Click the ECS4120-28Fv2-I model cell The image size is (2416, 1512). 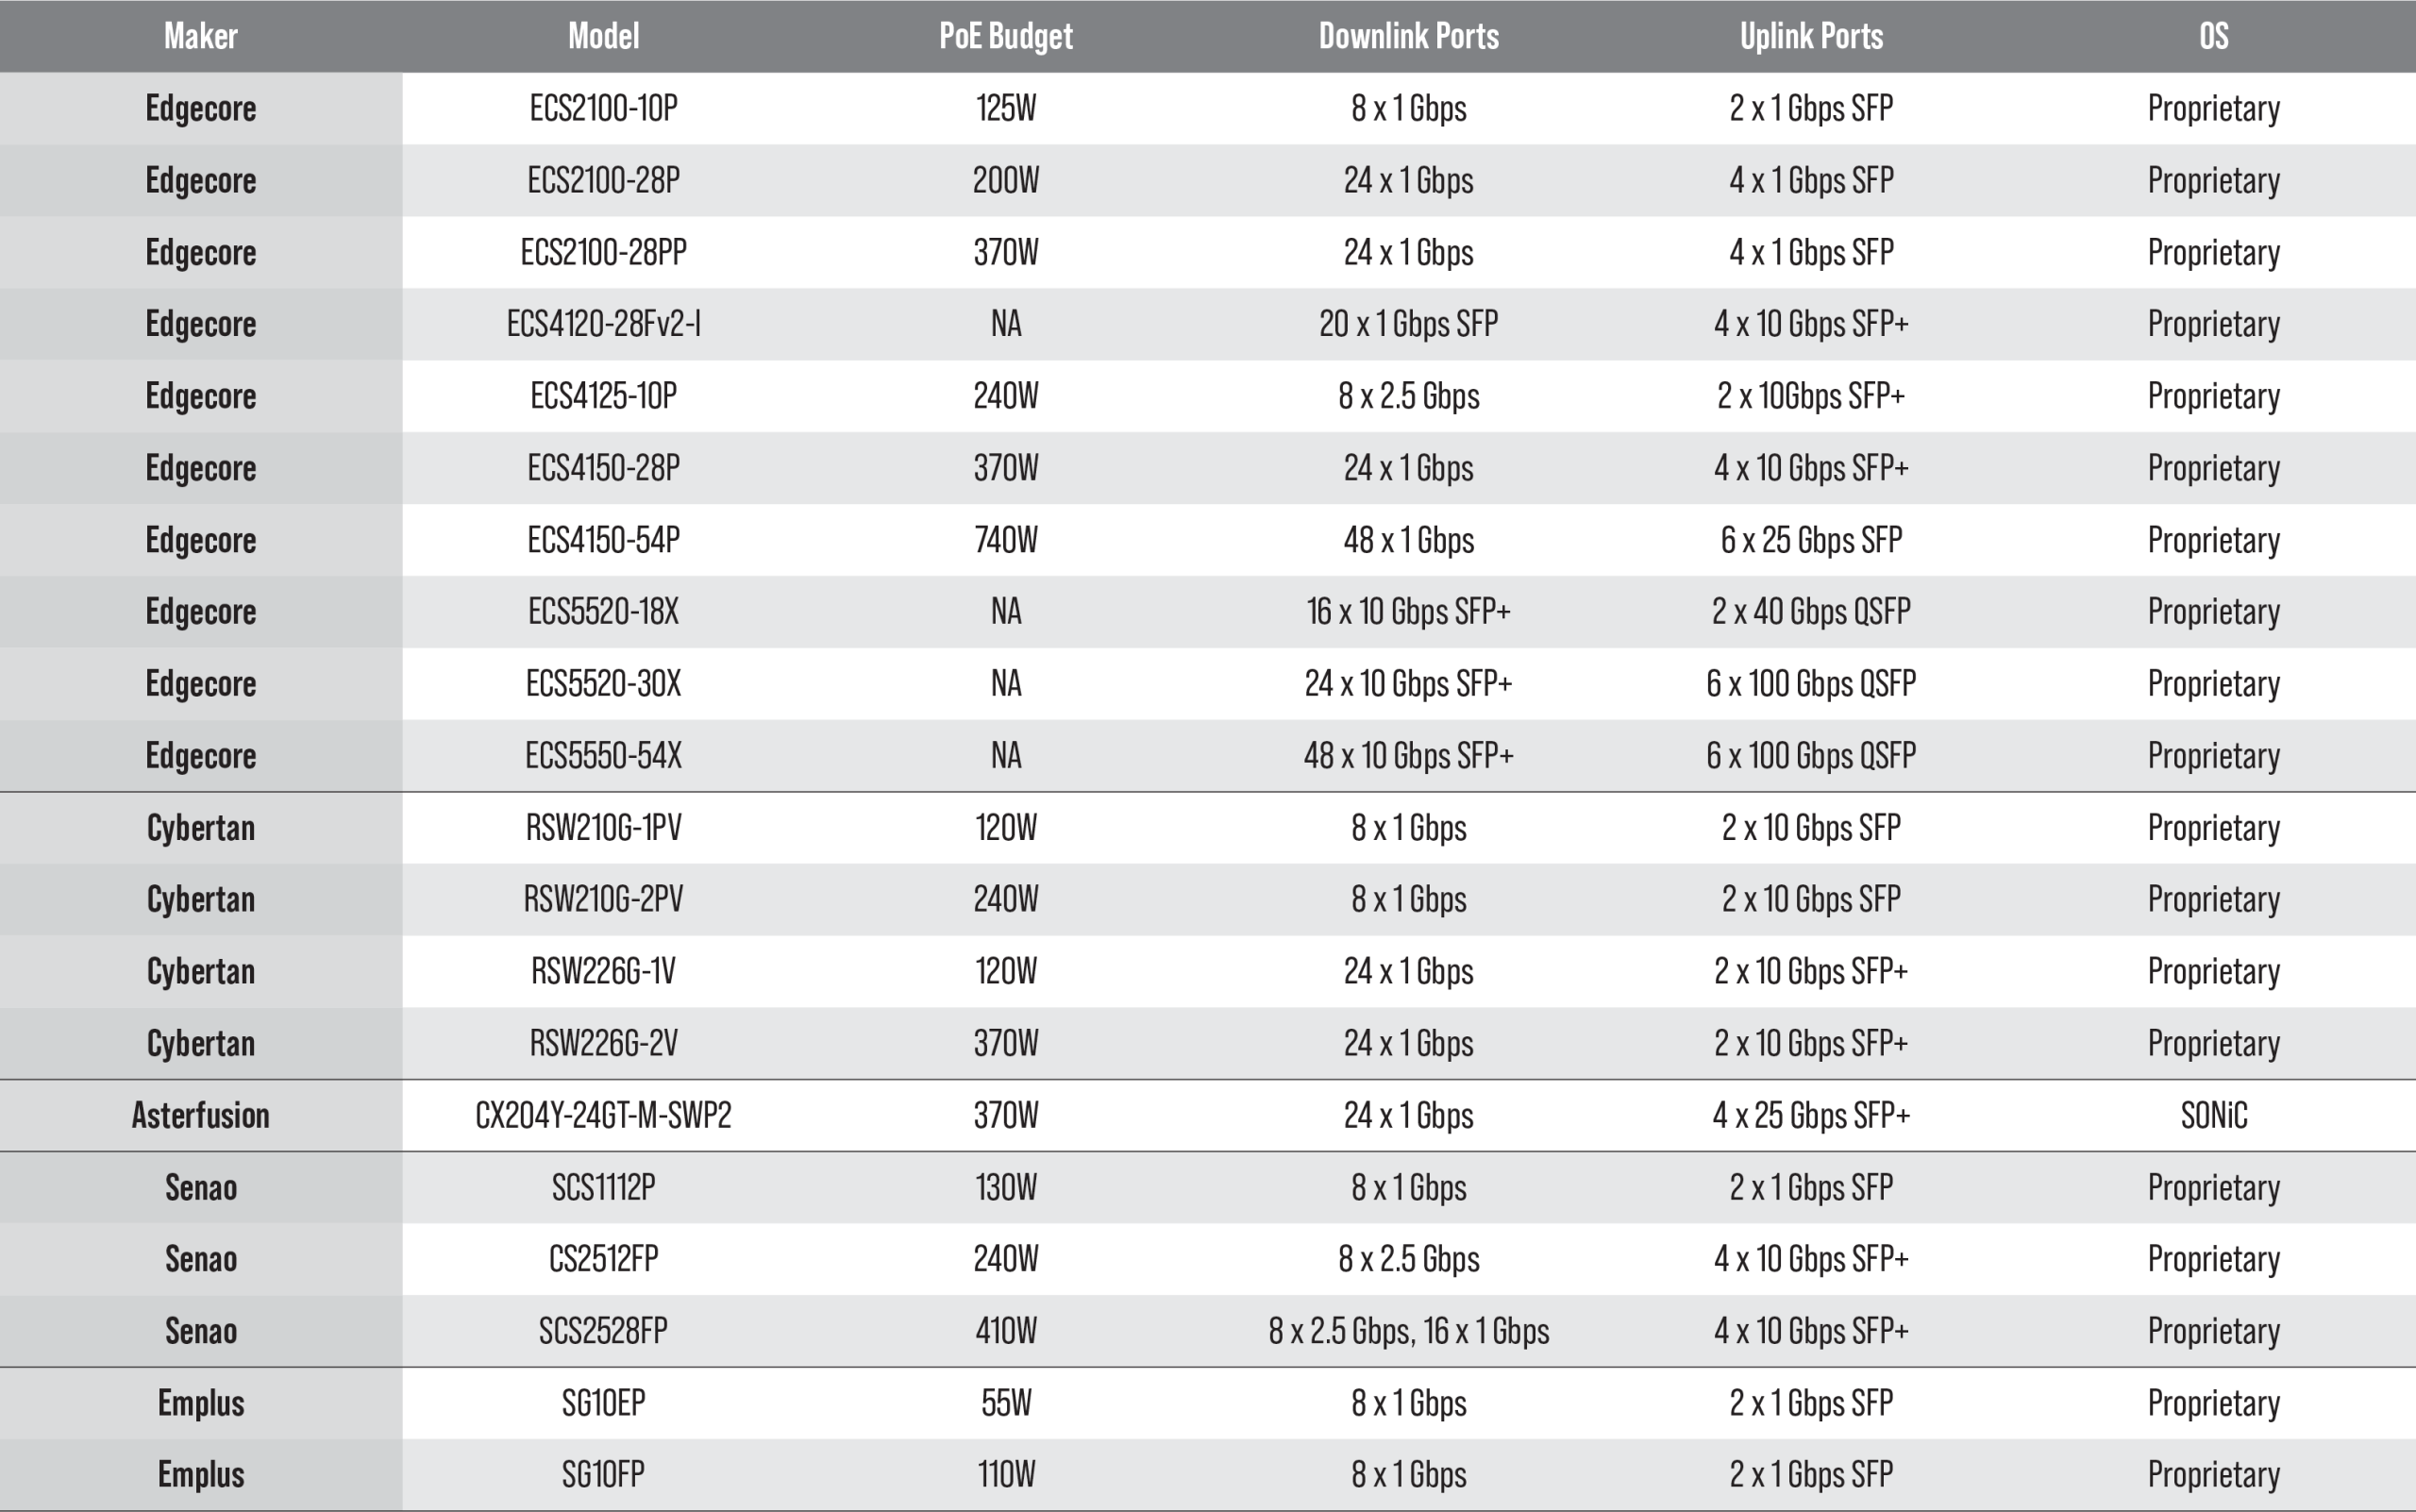[x=603, y=324]
